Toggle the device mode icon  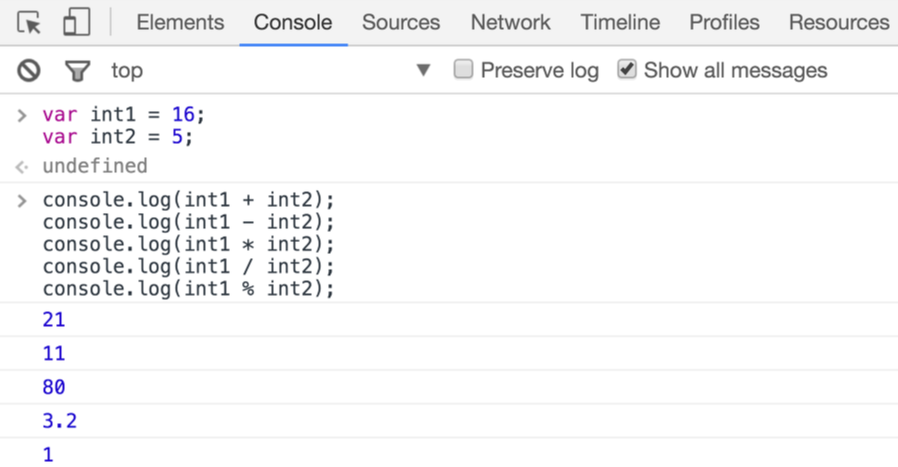coord(76,22)
